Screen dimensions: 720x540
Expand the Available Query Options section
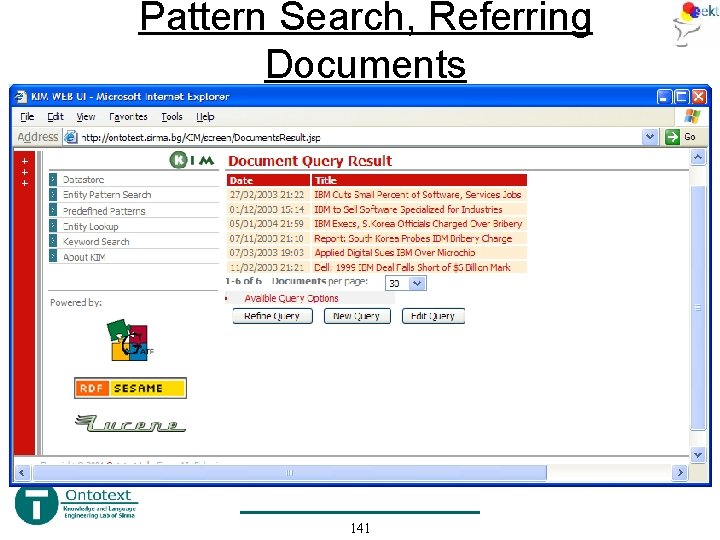coord(291,298)
